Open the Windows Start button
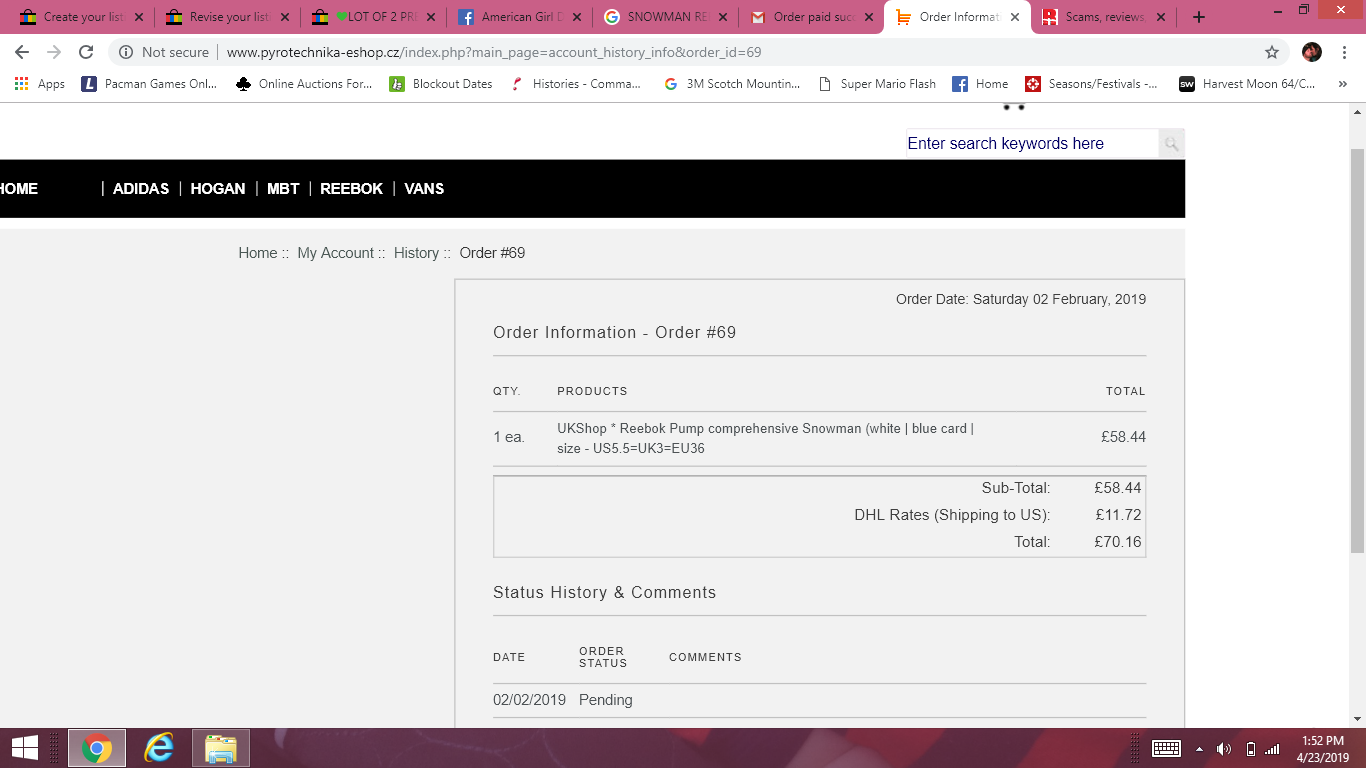 (25, 748)
